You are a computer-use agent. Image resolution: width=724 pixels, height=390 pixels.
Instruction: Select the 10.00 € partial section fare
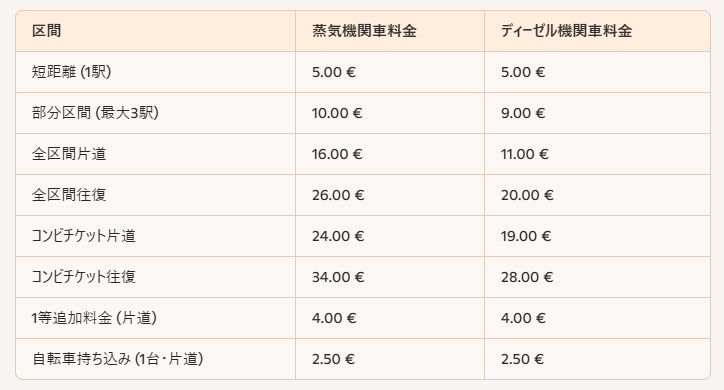[x=337, y=113]
